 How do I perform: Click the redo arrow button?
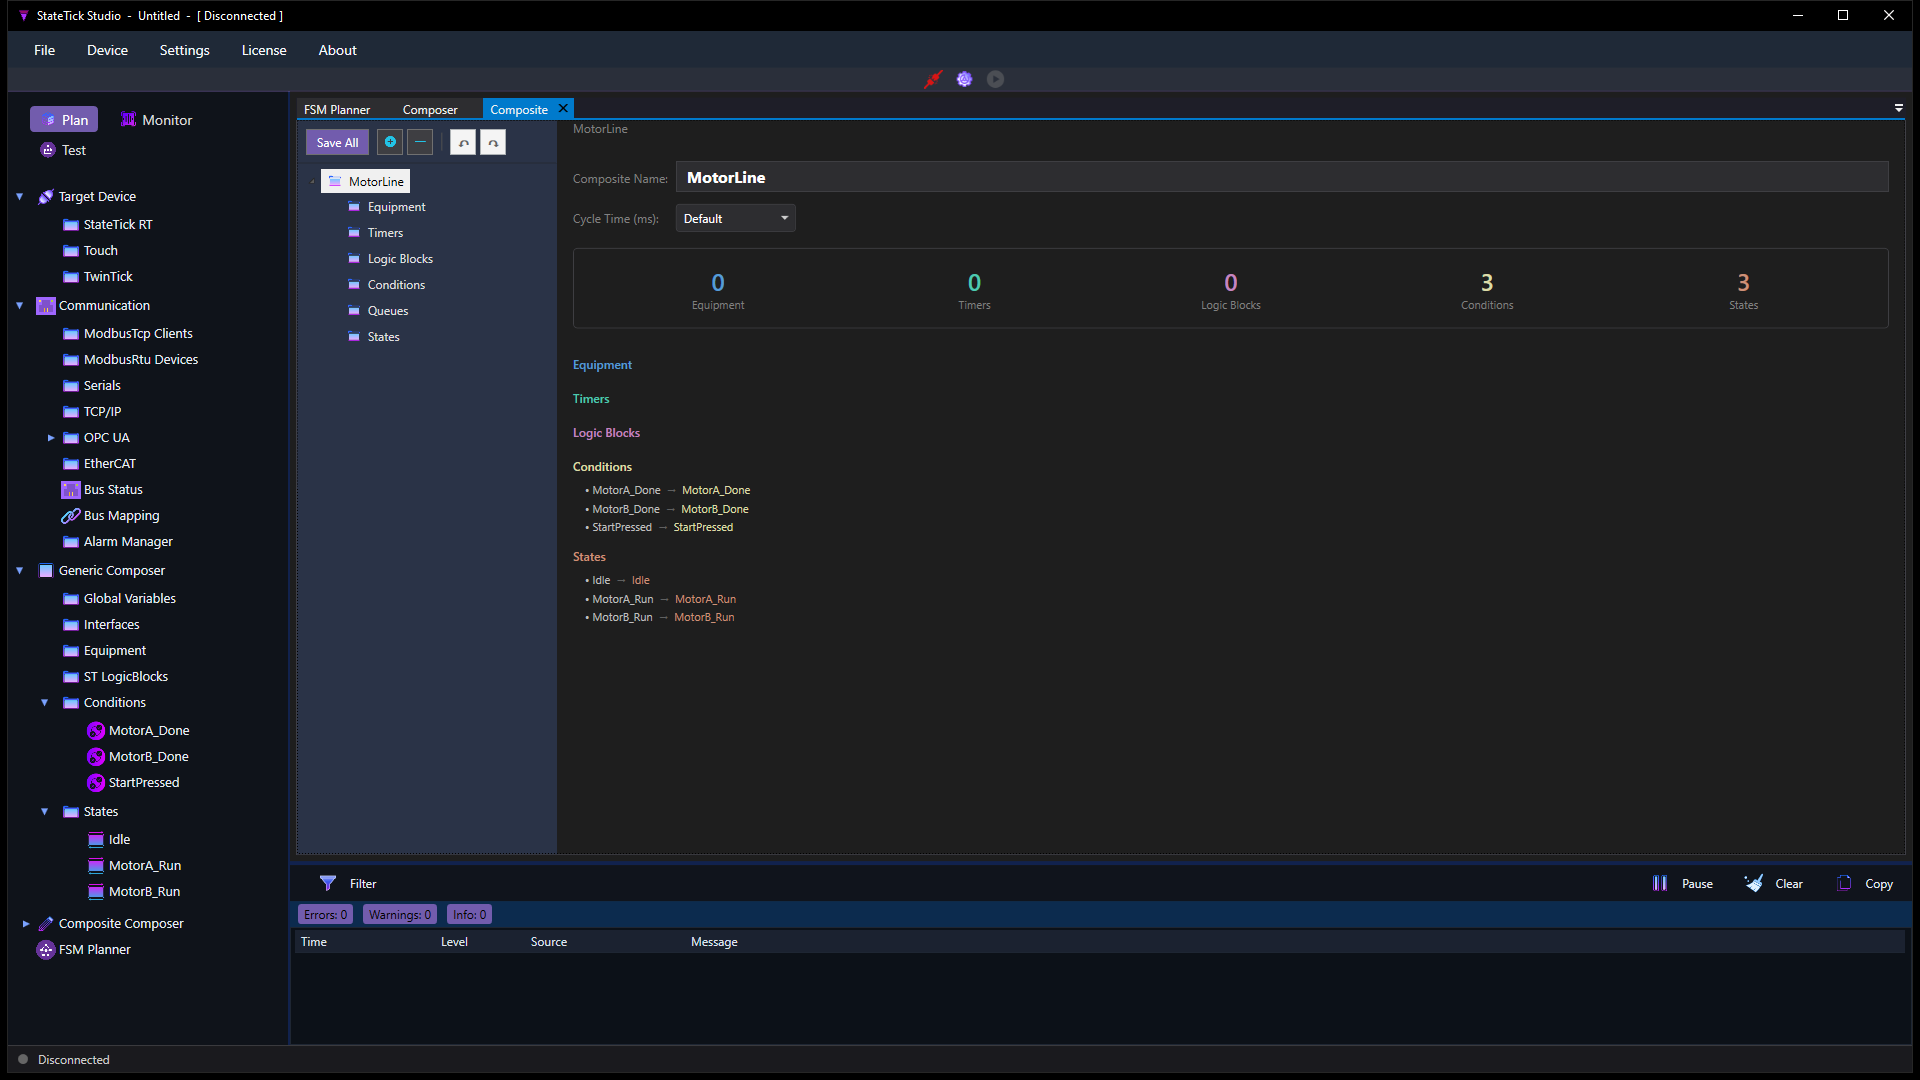point(493,142)
